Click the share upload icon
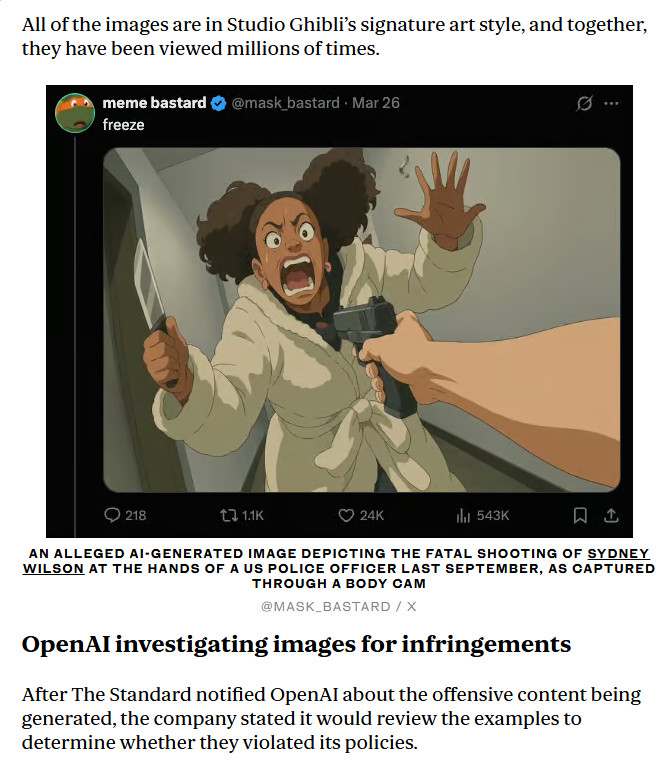This screenshot has height=764, width=666. coord(611,515)
